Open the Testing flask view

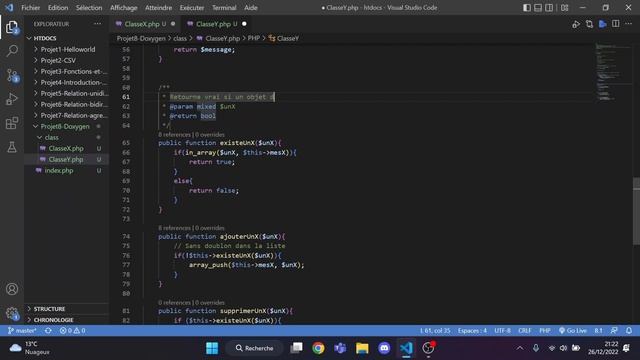pos(12,147)
